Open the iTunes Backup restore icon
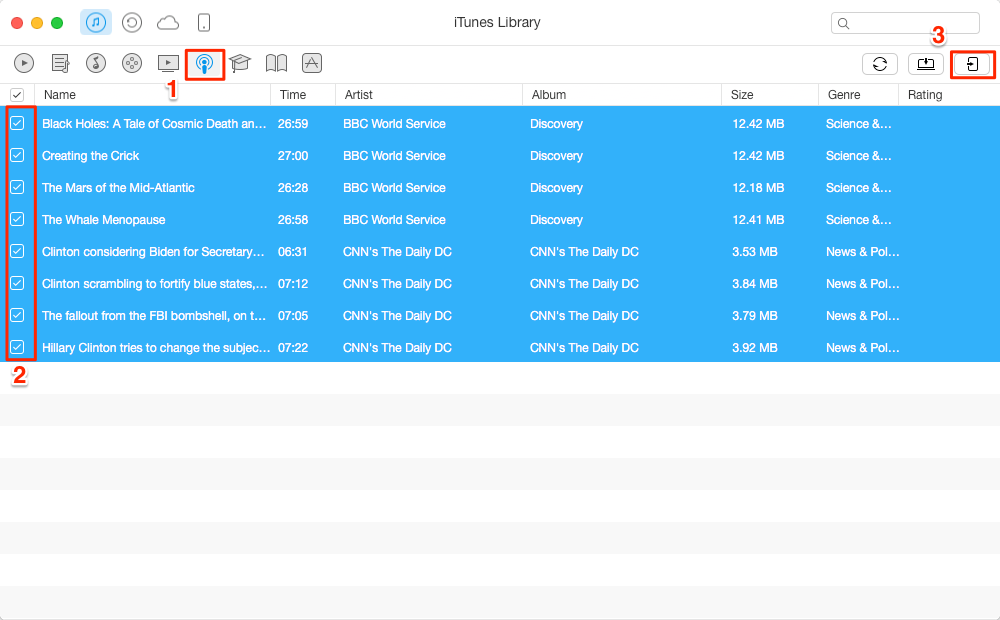 [x=132, y=23]
